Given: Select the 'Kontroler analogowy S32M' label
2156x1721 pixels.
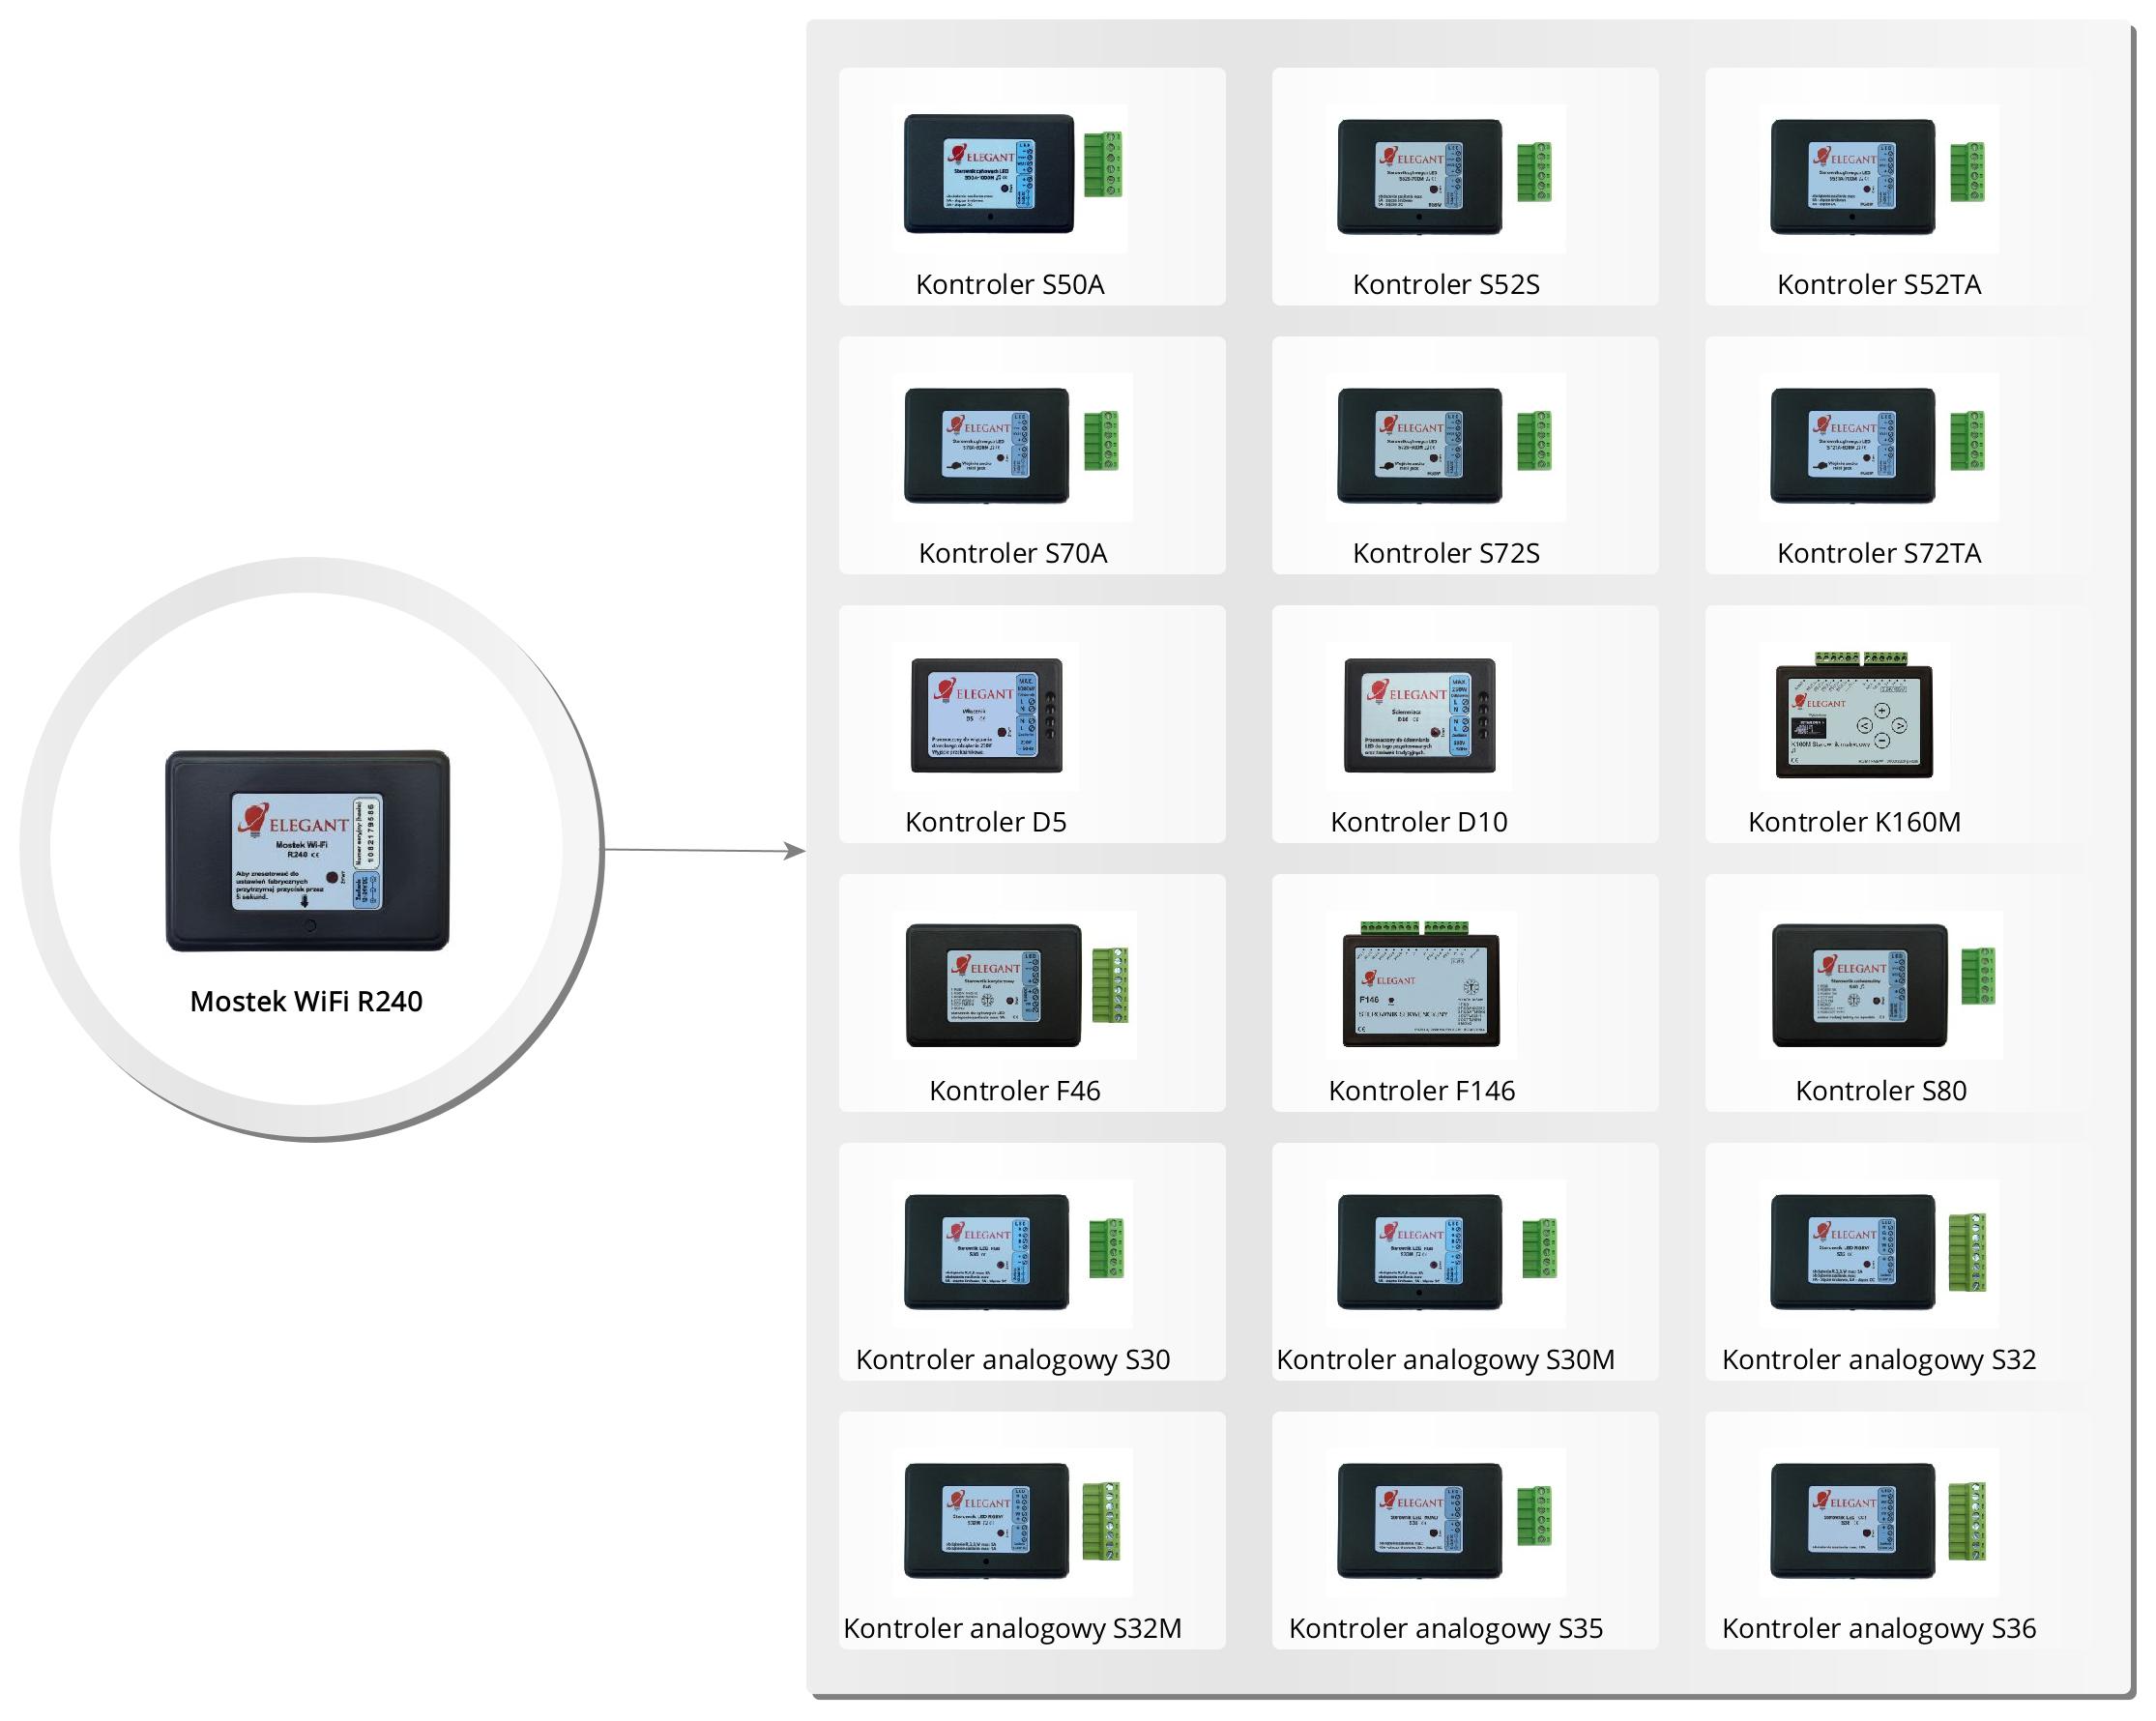Looking at the screenshot, I should coord(1012,1628).
